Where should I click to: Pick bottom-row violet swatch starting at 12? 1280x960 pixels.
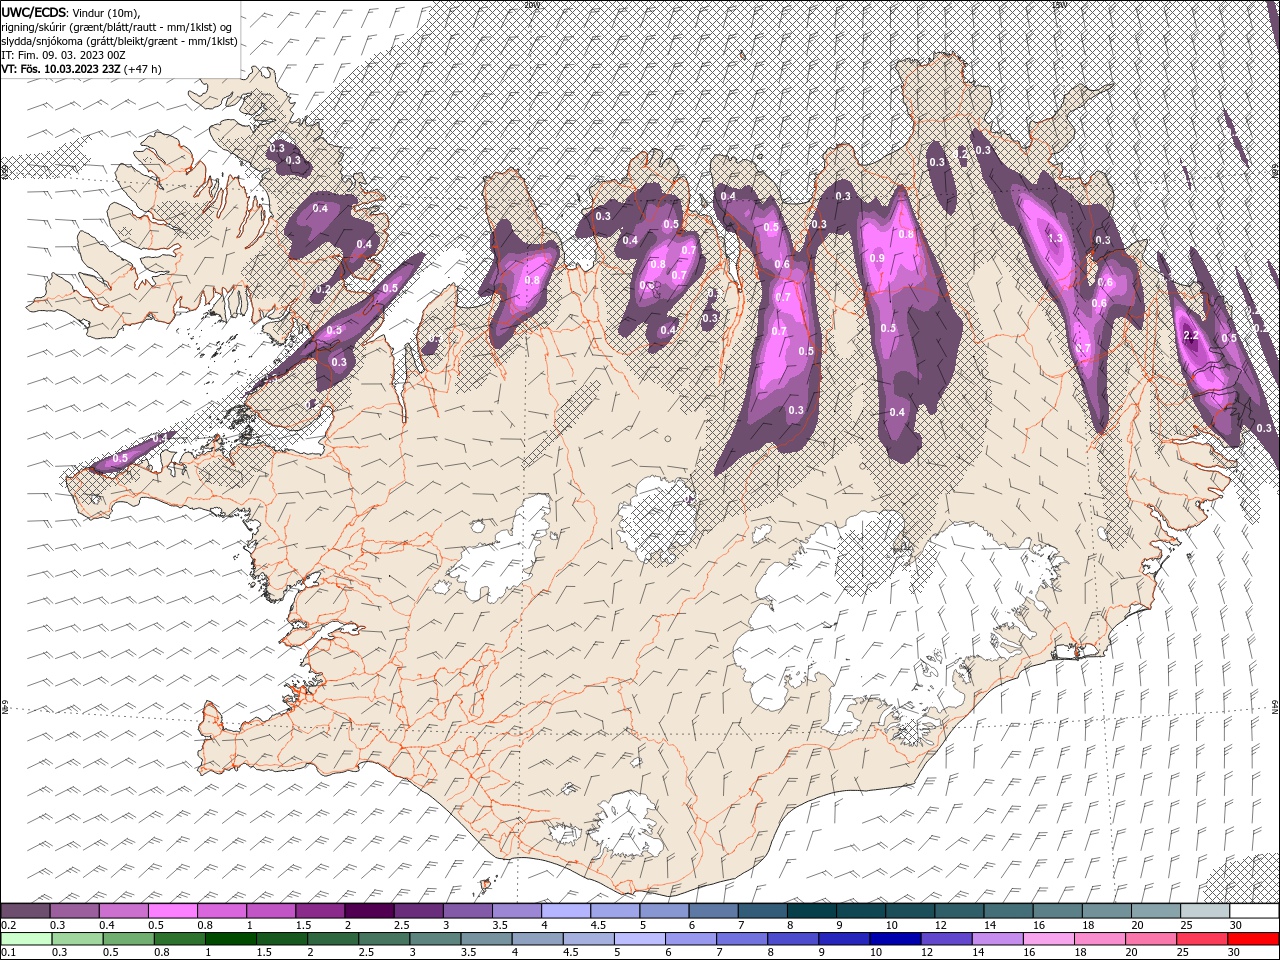946,938
